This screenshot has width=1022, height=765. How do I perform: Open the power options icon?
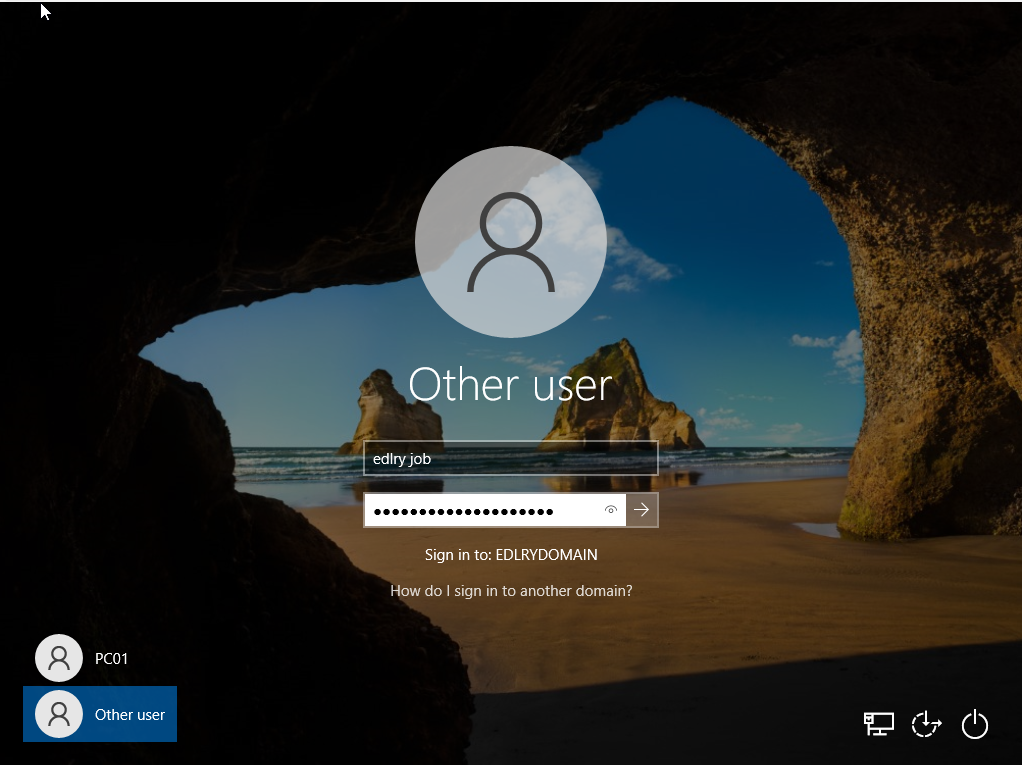975,724
